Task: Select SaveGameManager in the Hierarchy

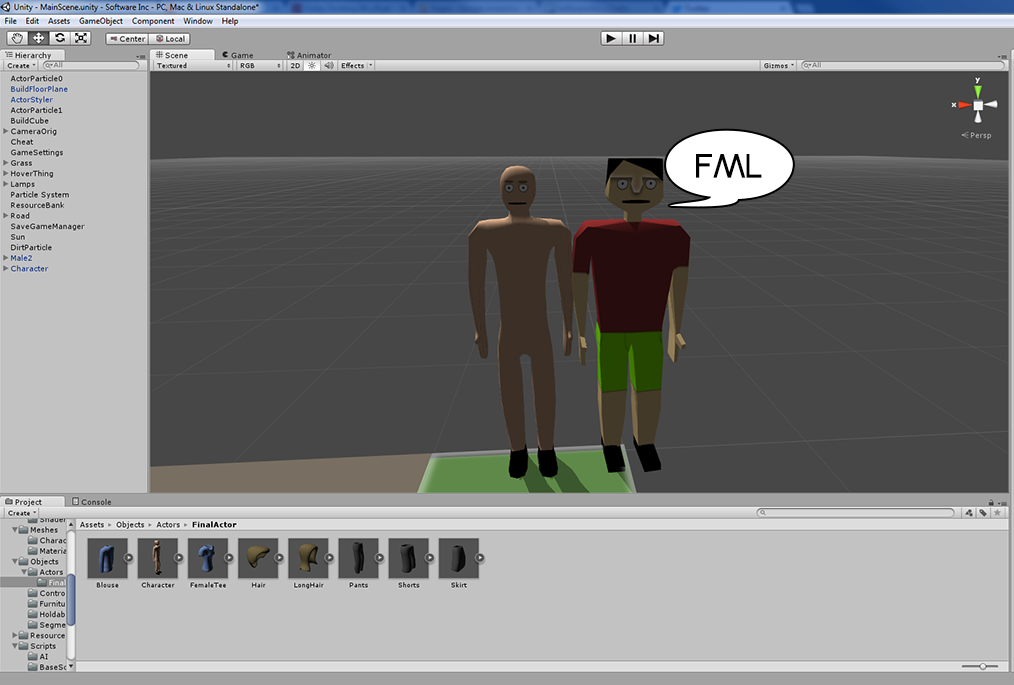Action: pos(47,226)
